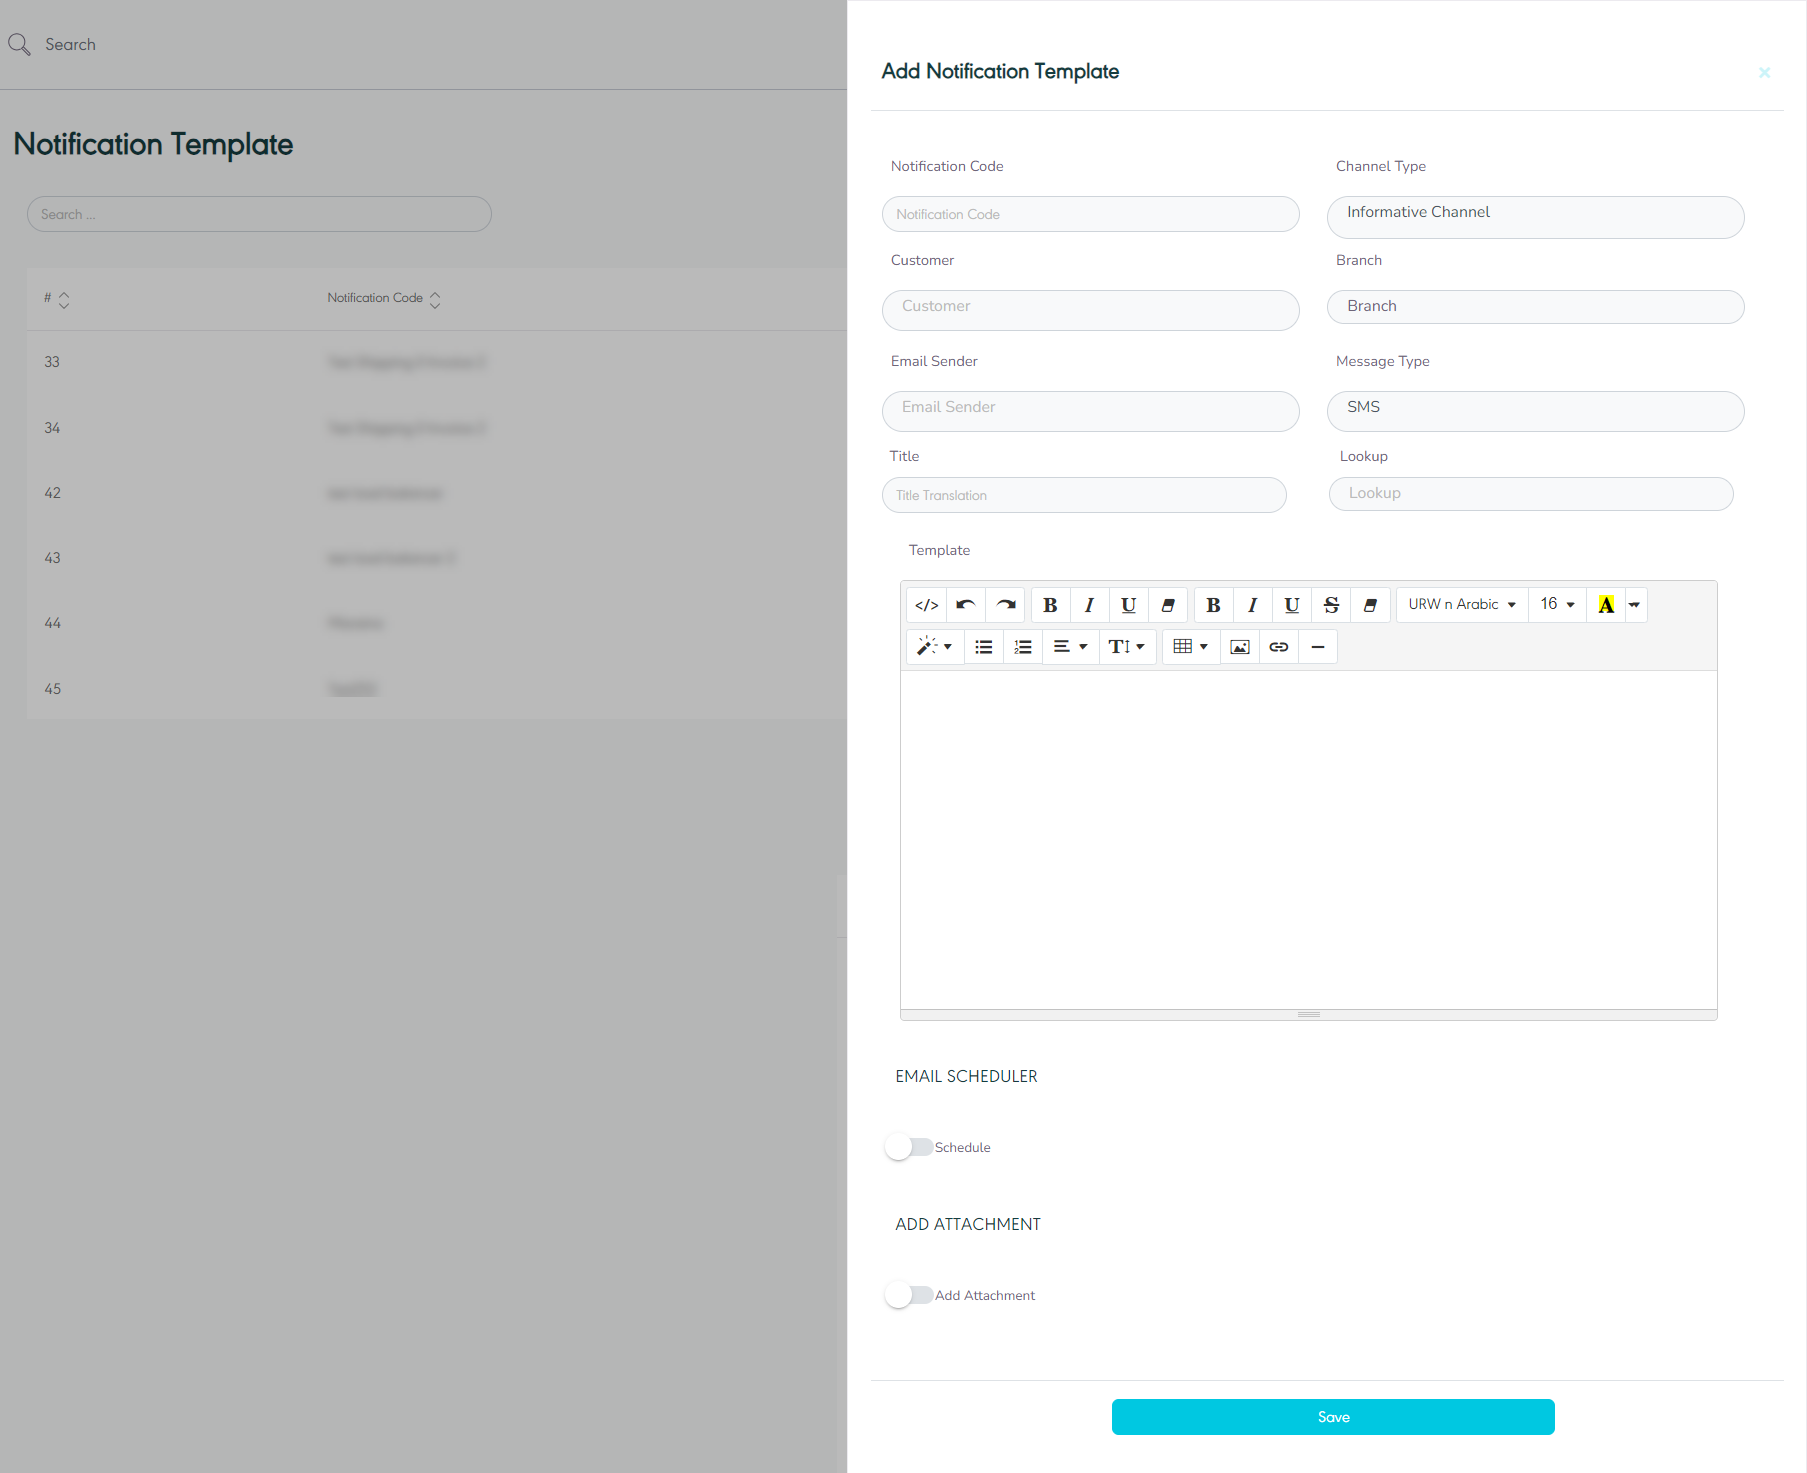1807x1473 pixels.
Task: Open the line height dropdown
Action: [x=1127, y=647]
